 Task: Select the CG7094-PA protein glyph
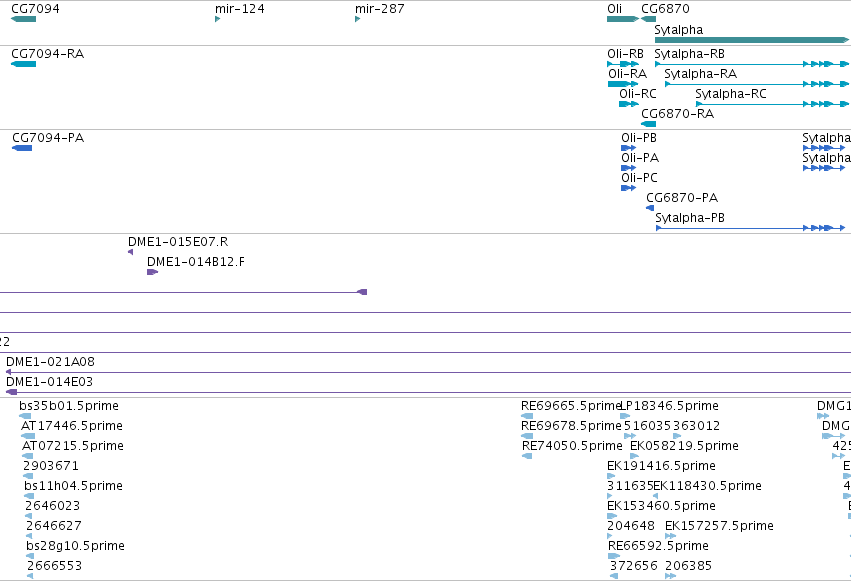(x=22, y=148)
